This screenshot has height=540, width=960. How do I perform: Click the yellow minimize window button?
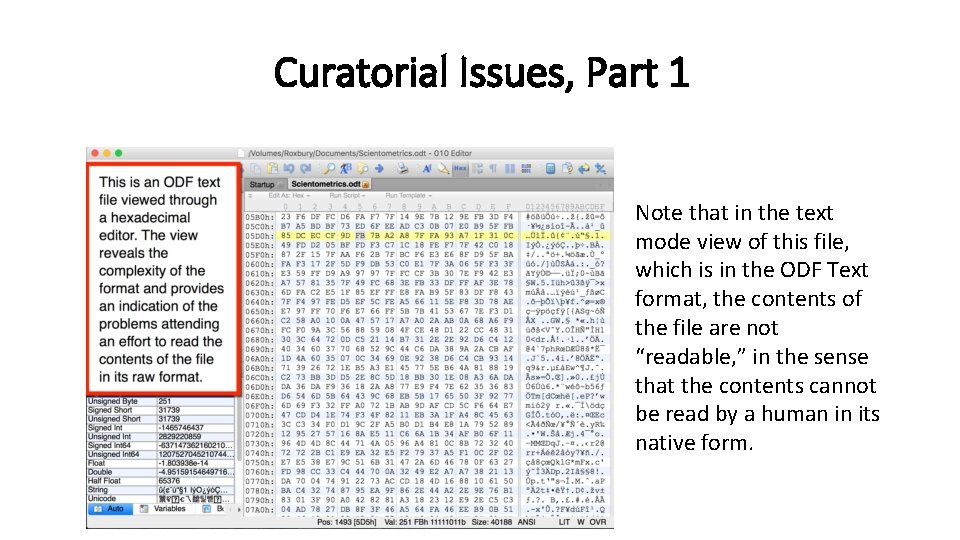pyautogui.click(x=107, y=153)
